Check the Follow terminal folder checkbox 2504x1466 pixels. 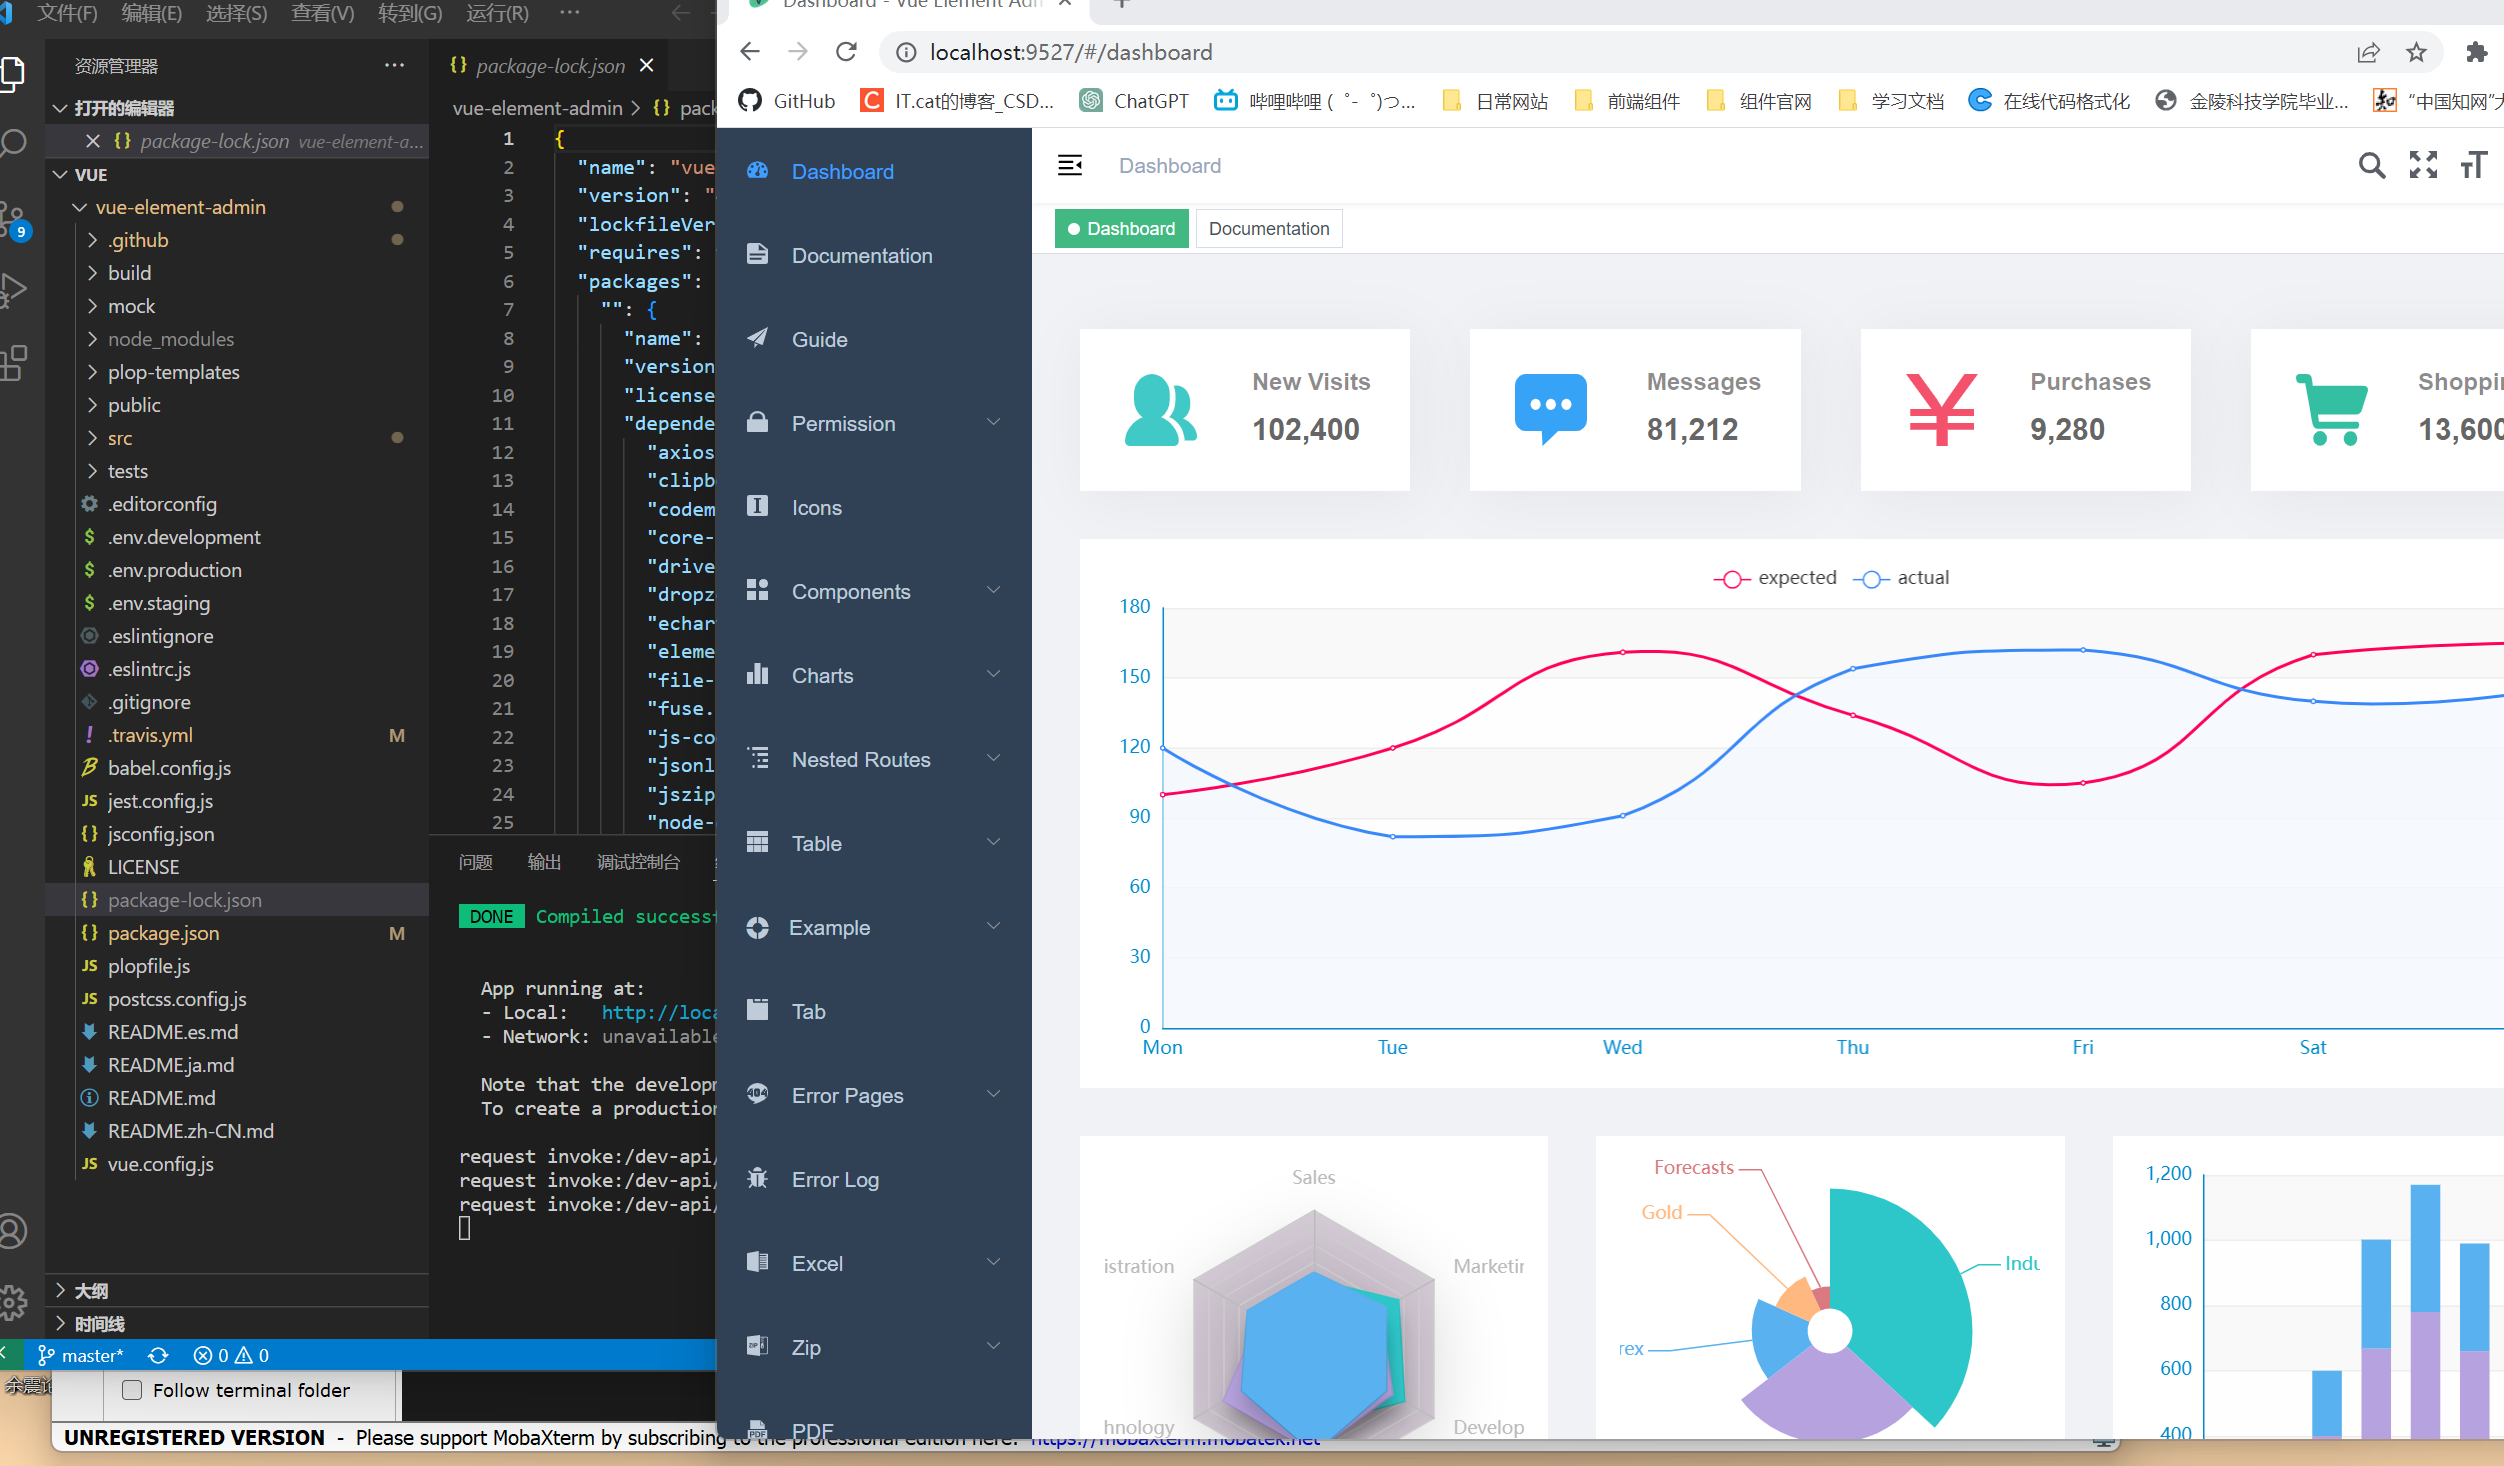click(132, 1390)
